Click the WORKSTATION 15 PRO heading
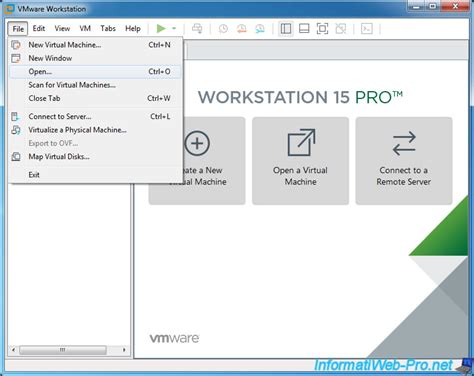This screenshot has height=376, width=474. pyautogui.click(x=300, y=97)
